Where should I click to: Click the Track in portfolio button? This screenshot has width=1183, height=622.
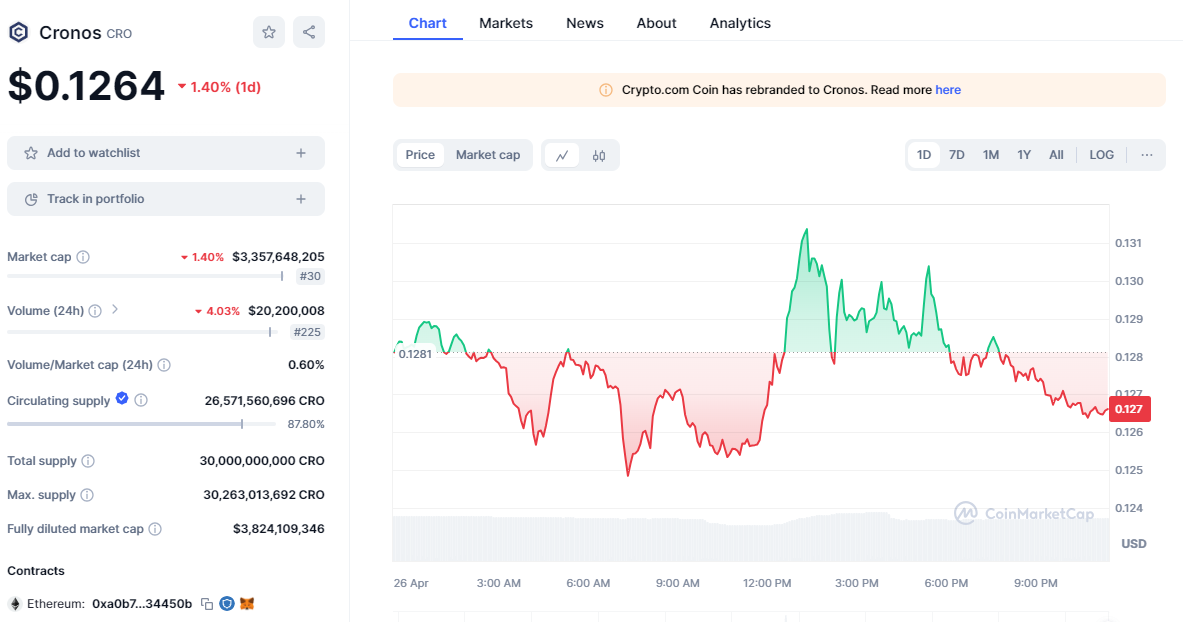point(166,199)
